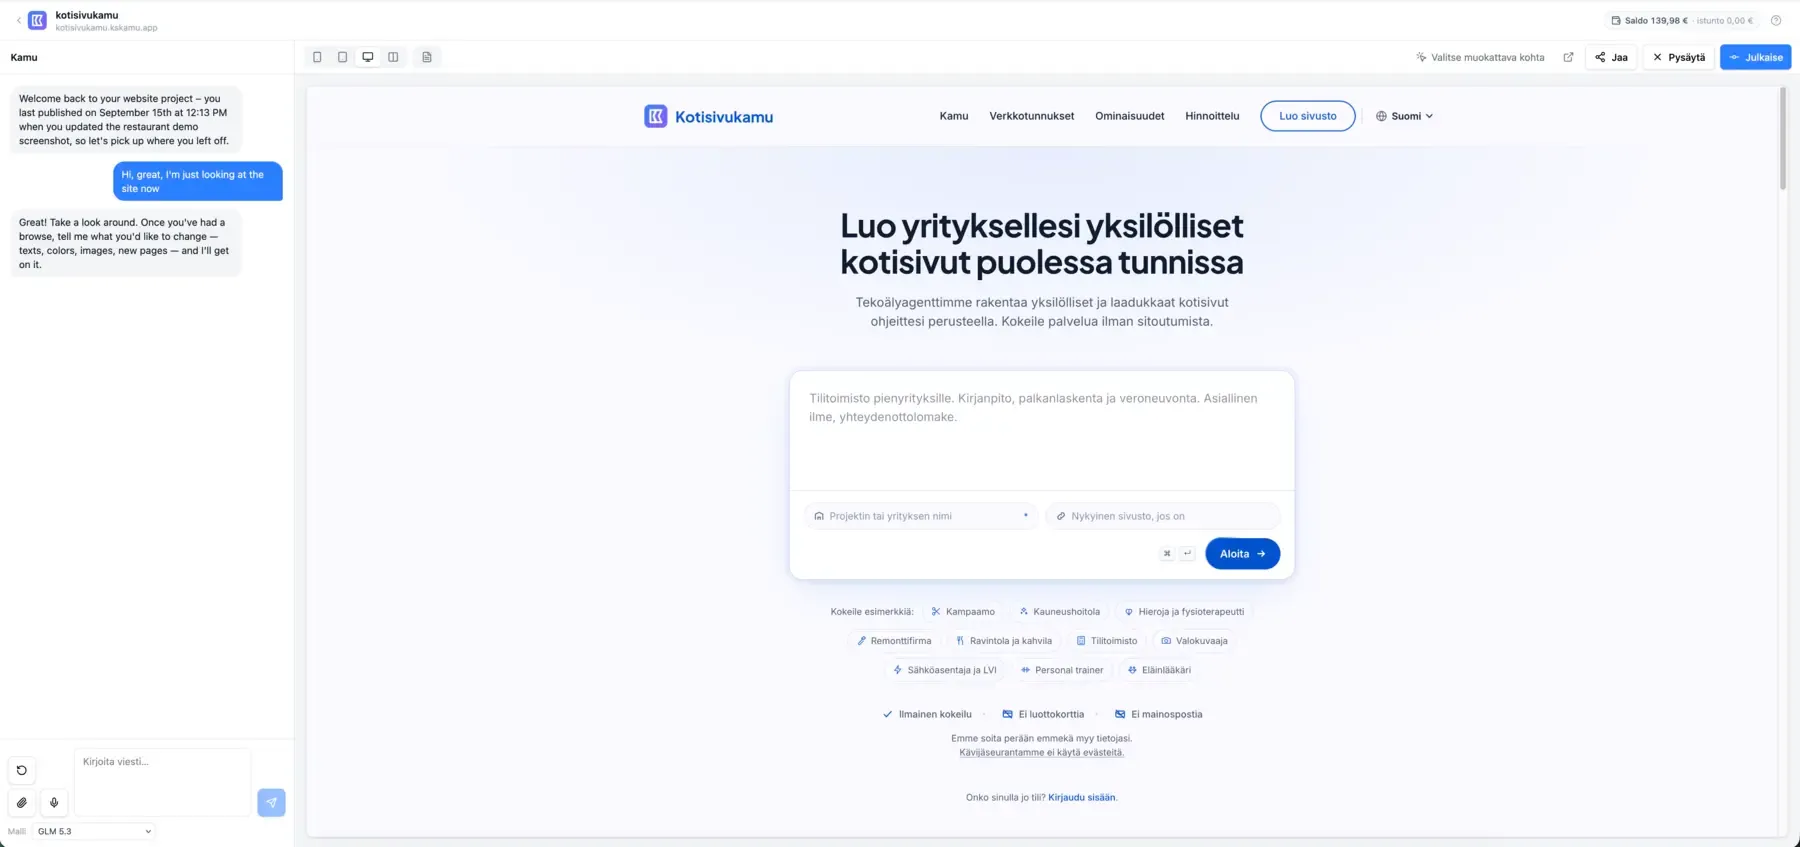The image size is (1800, 847).
Task: Try the Valokuvaaja example chip
Action: (1194, 641)
